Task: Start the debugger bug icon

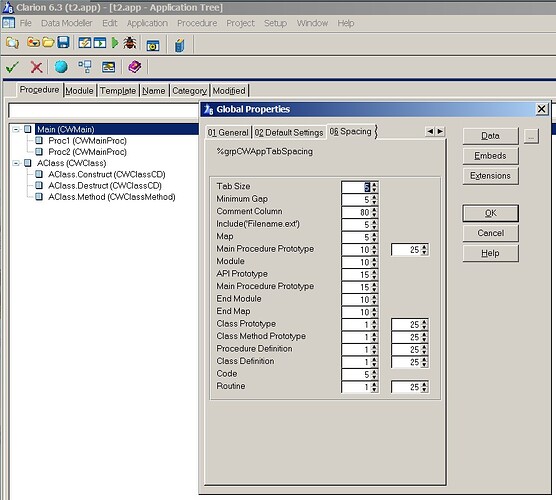Action: (x=130, y=43)
